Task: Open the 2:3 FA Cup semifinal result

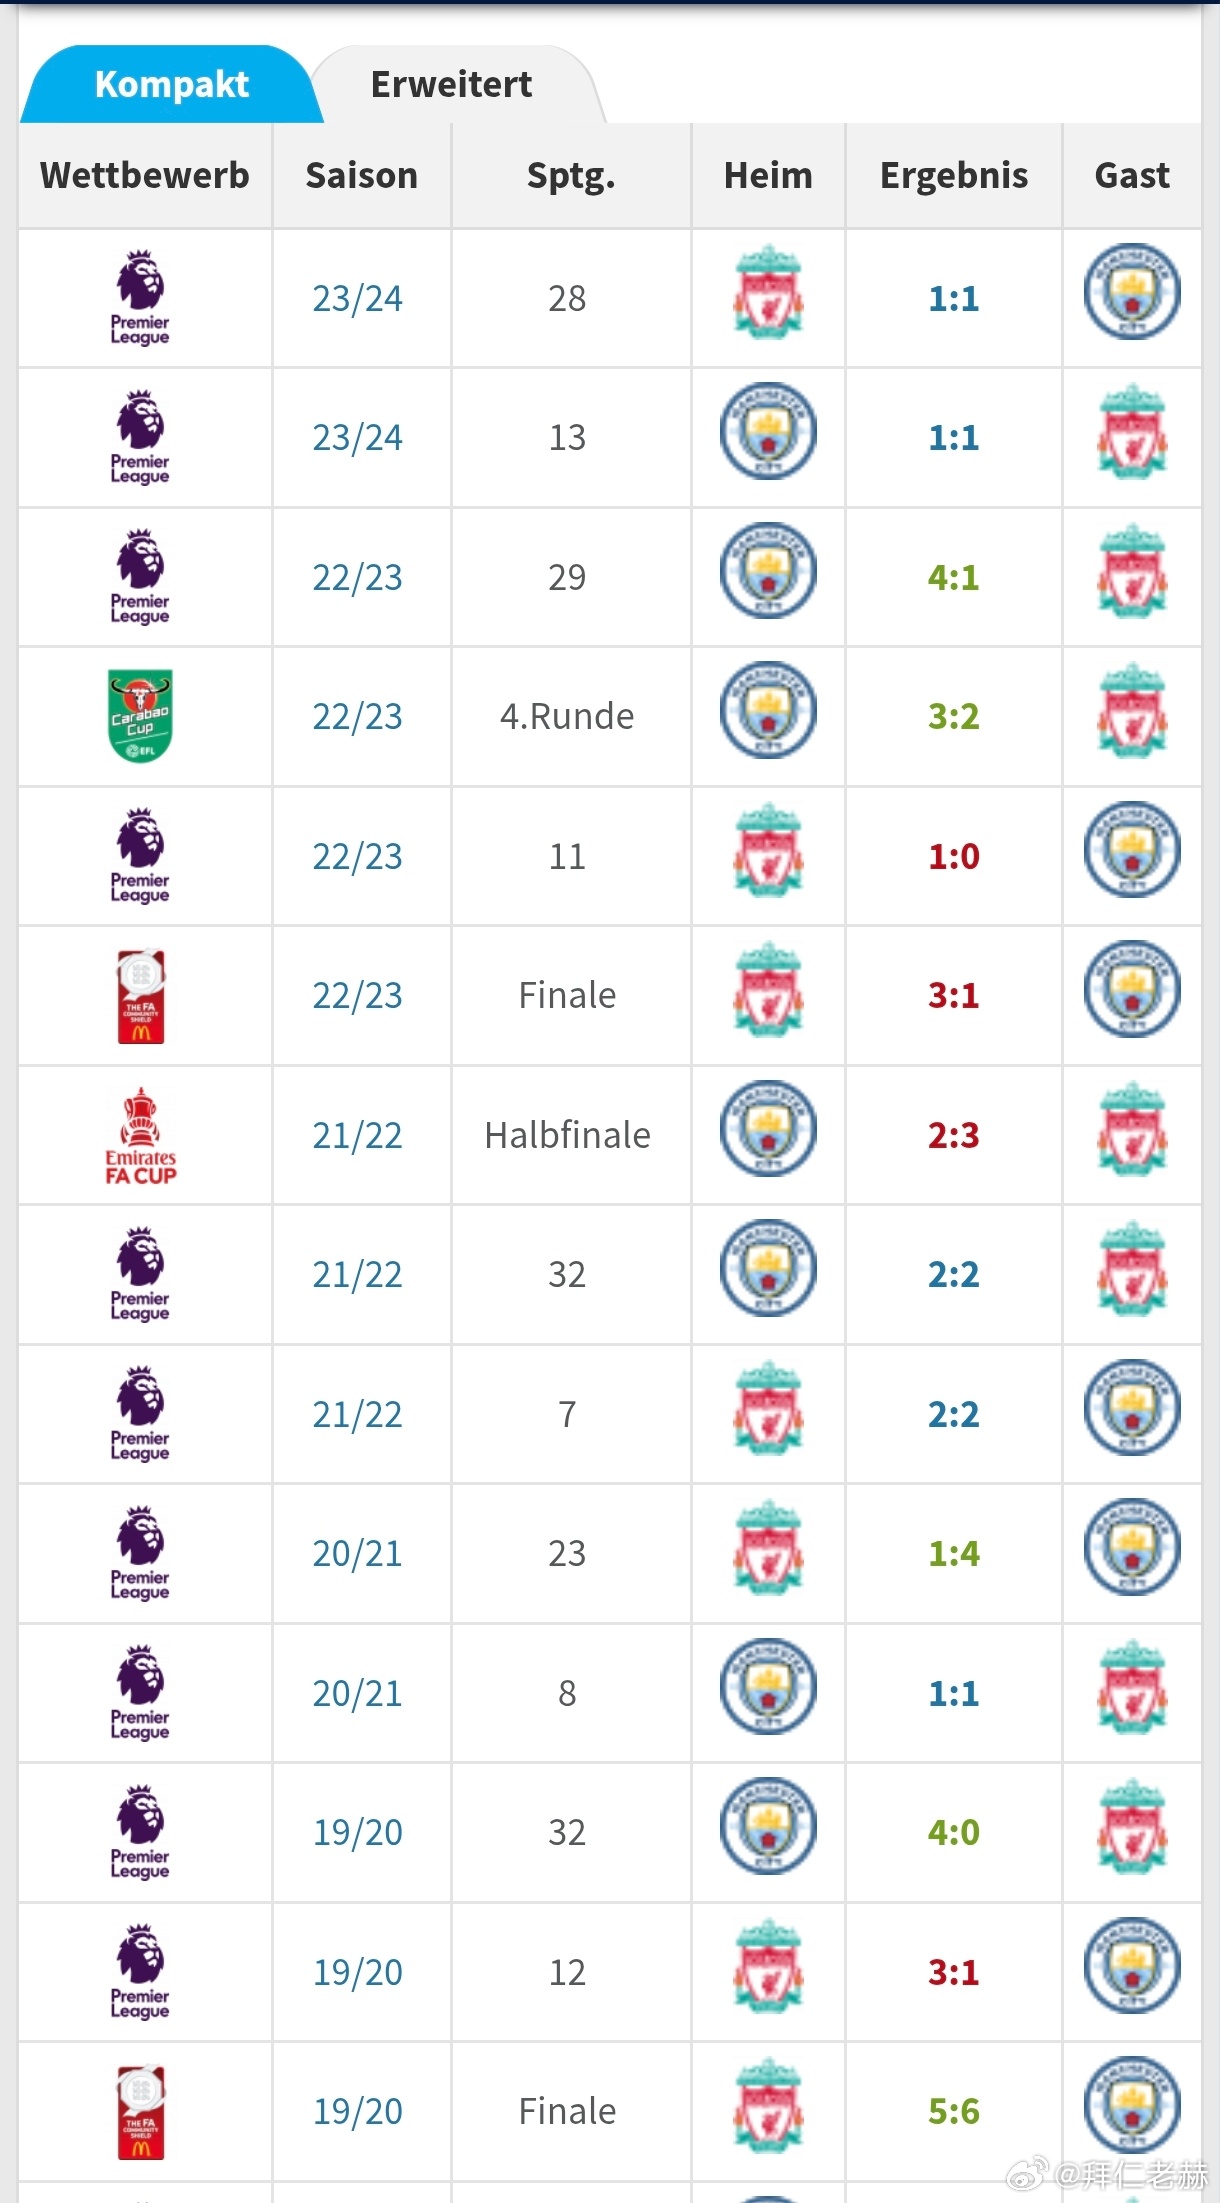Action: [953, 1135]
